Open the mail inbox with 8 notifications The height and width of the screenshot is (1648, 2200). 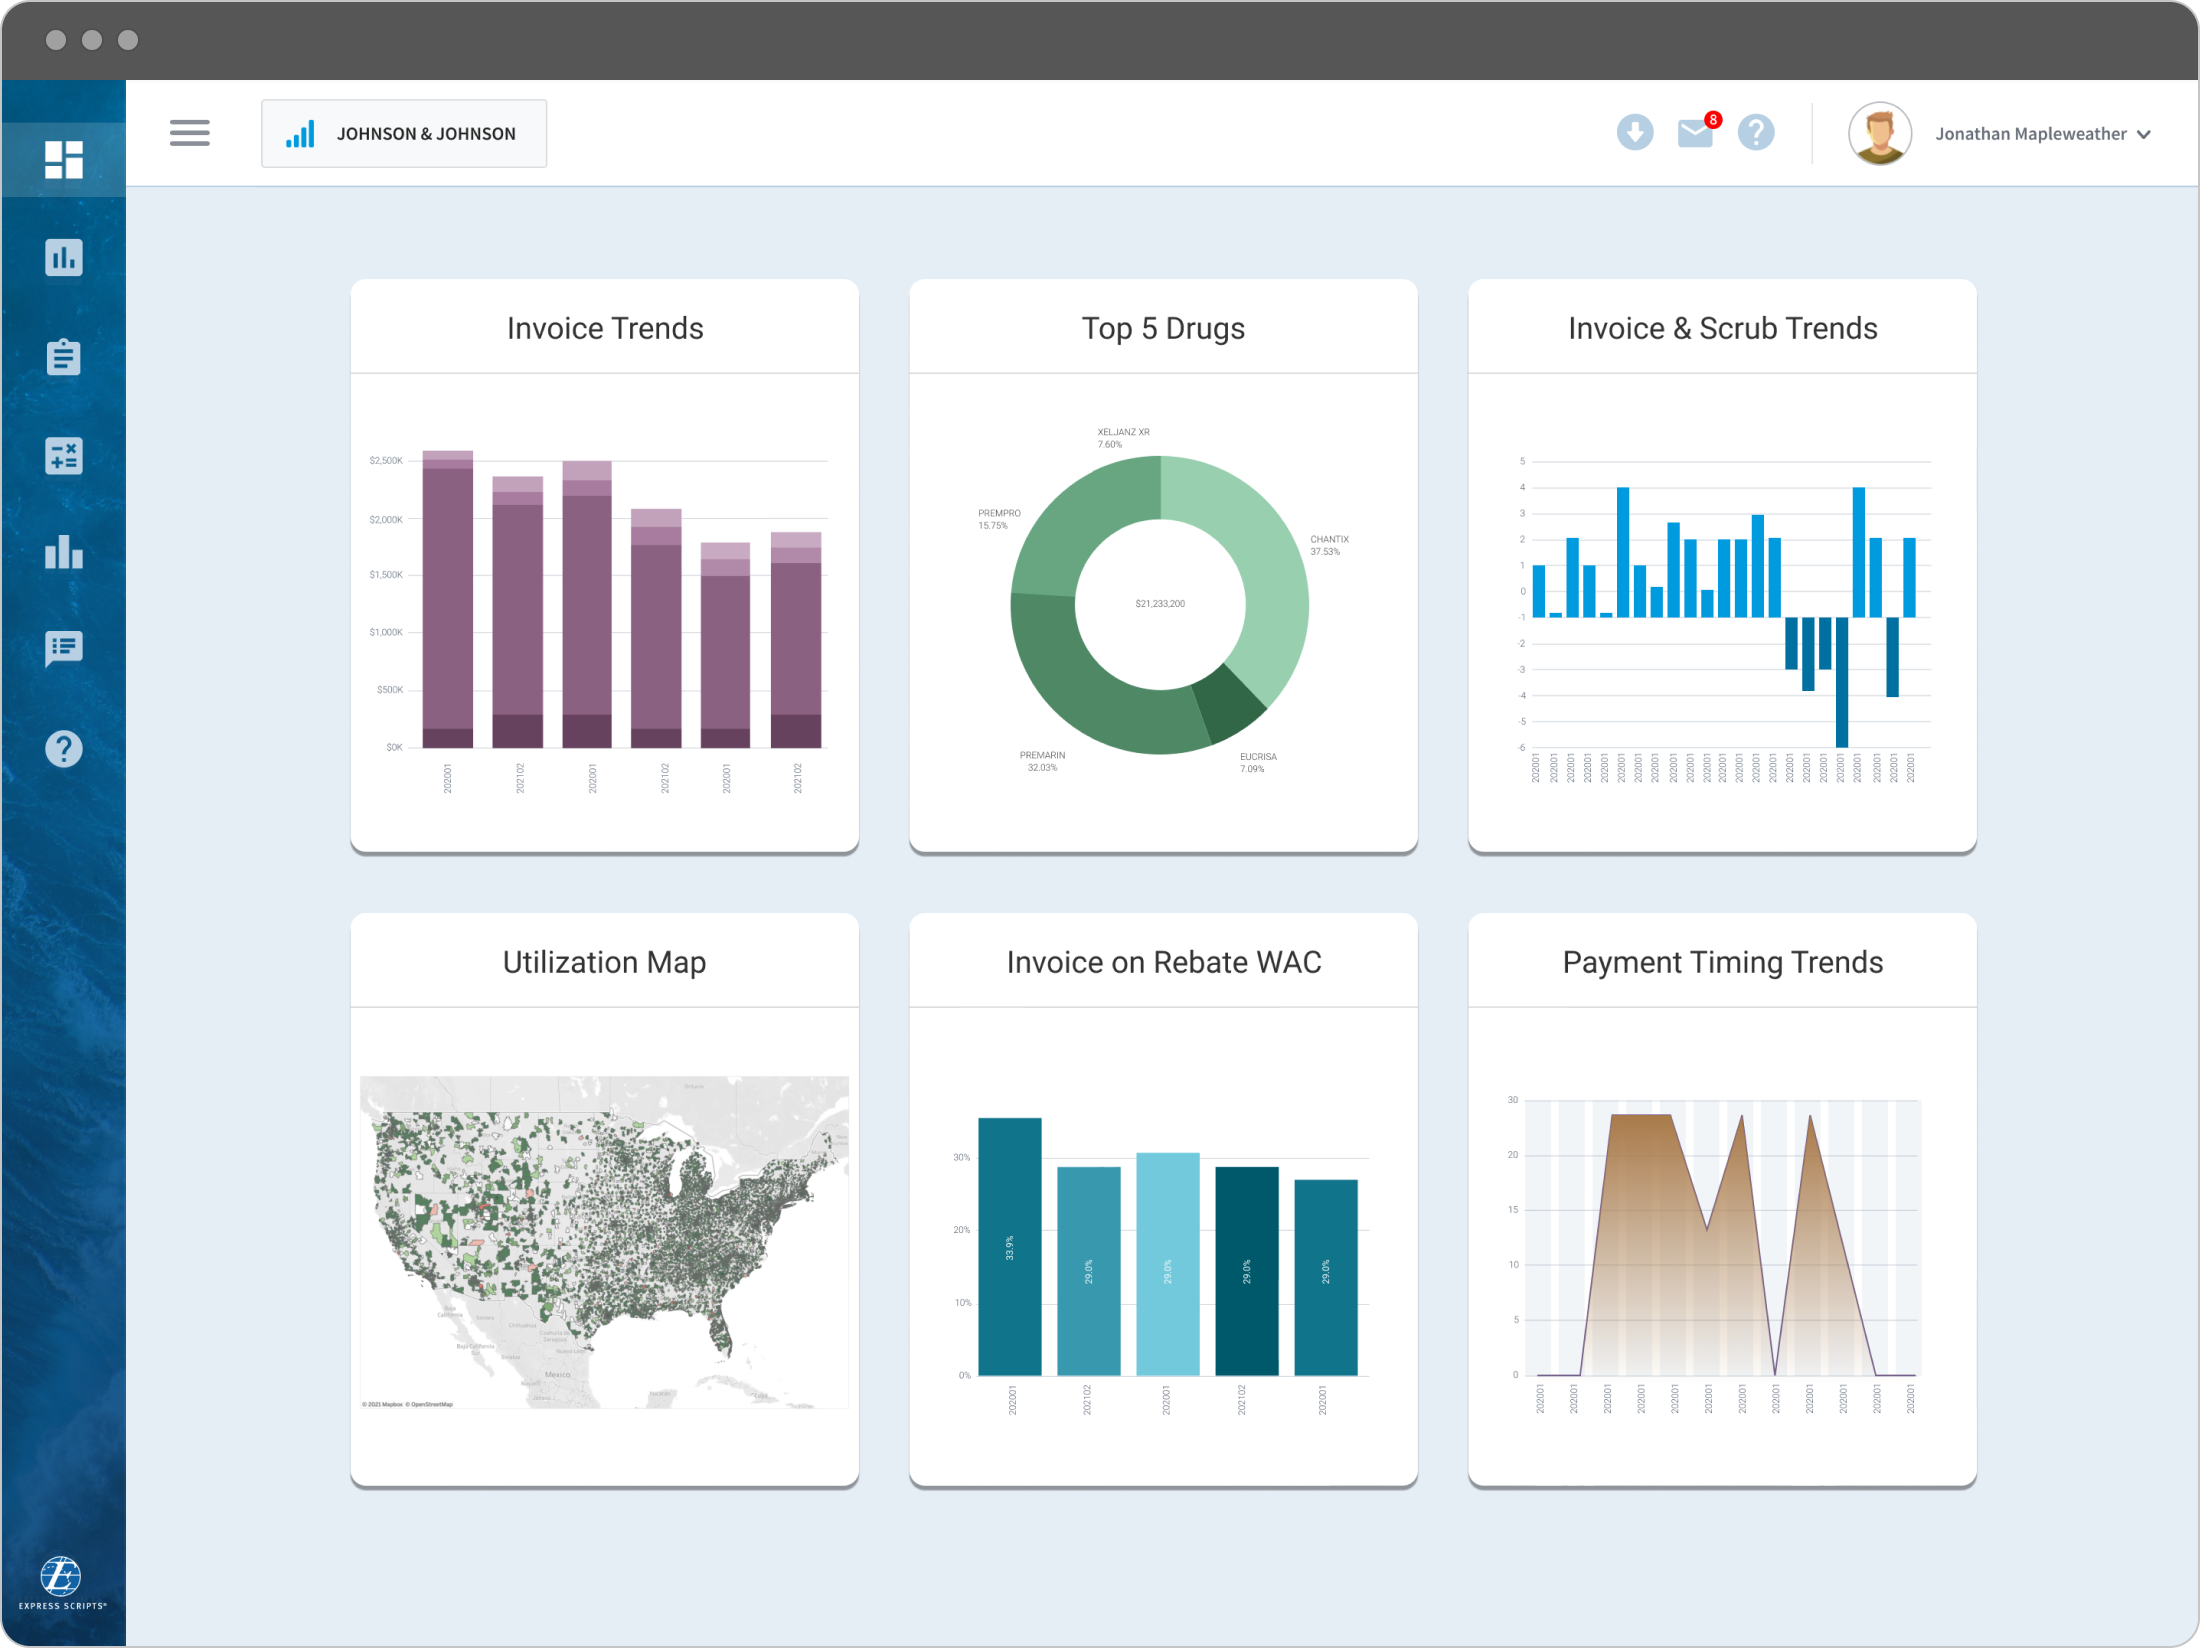coord(1697,131)
